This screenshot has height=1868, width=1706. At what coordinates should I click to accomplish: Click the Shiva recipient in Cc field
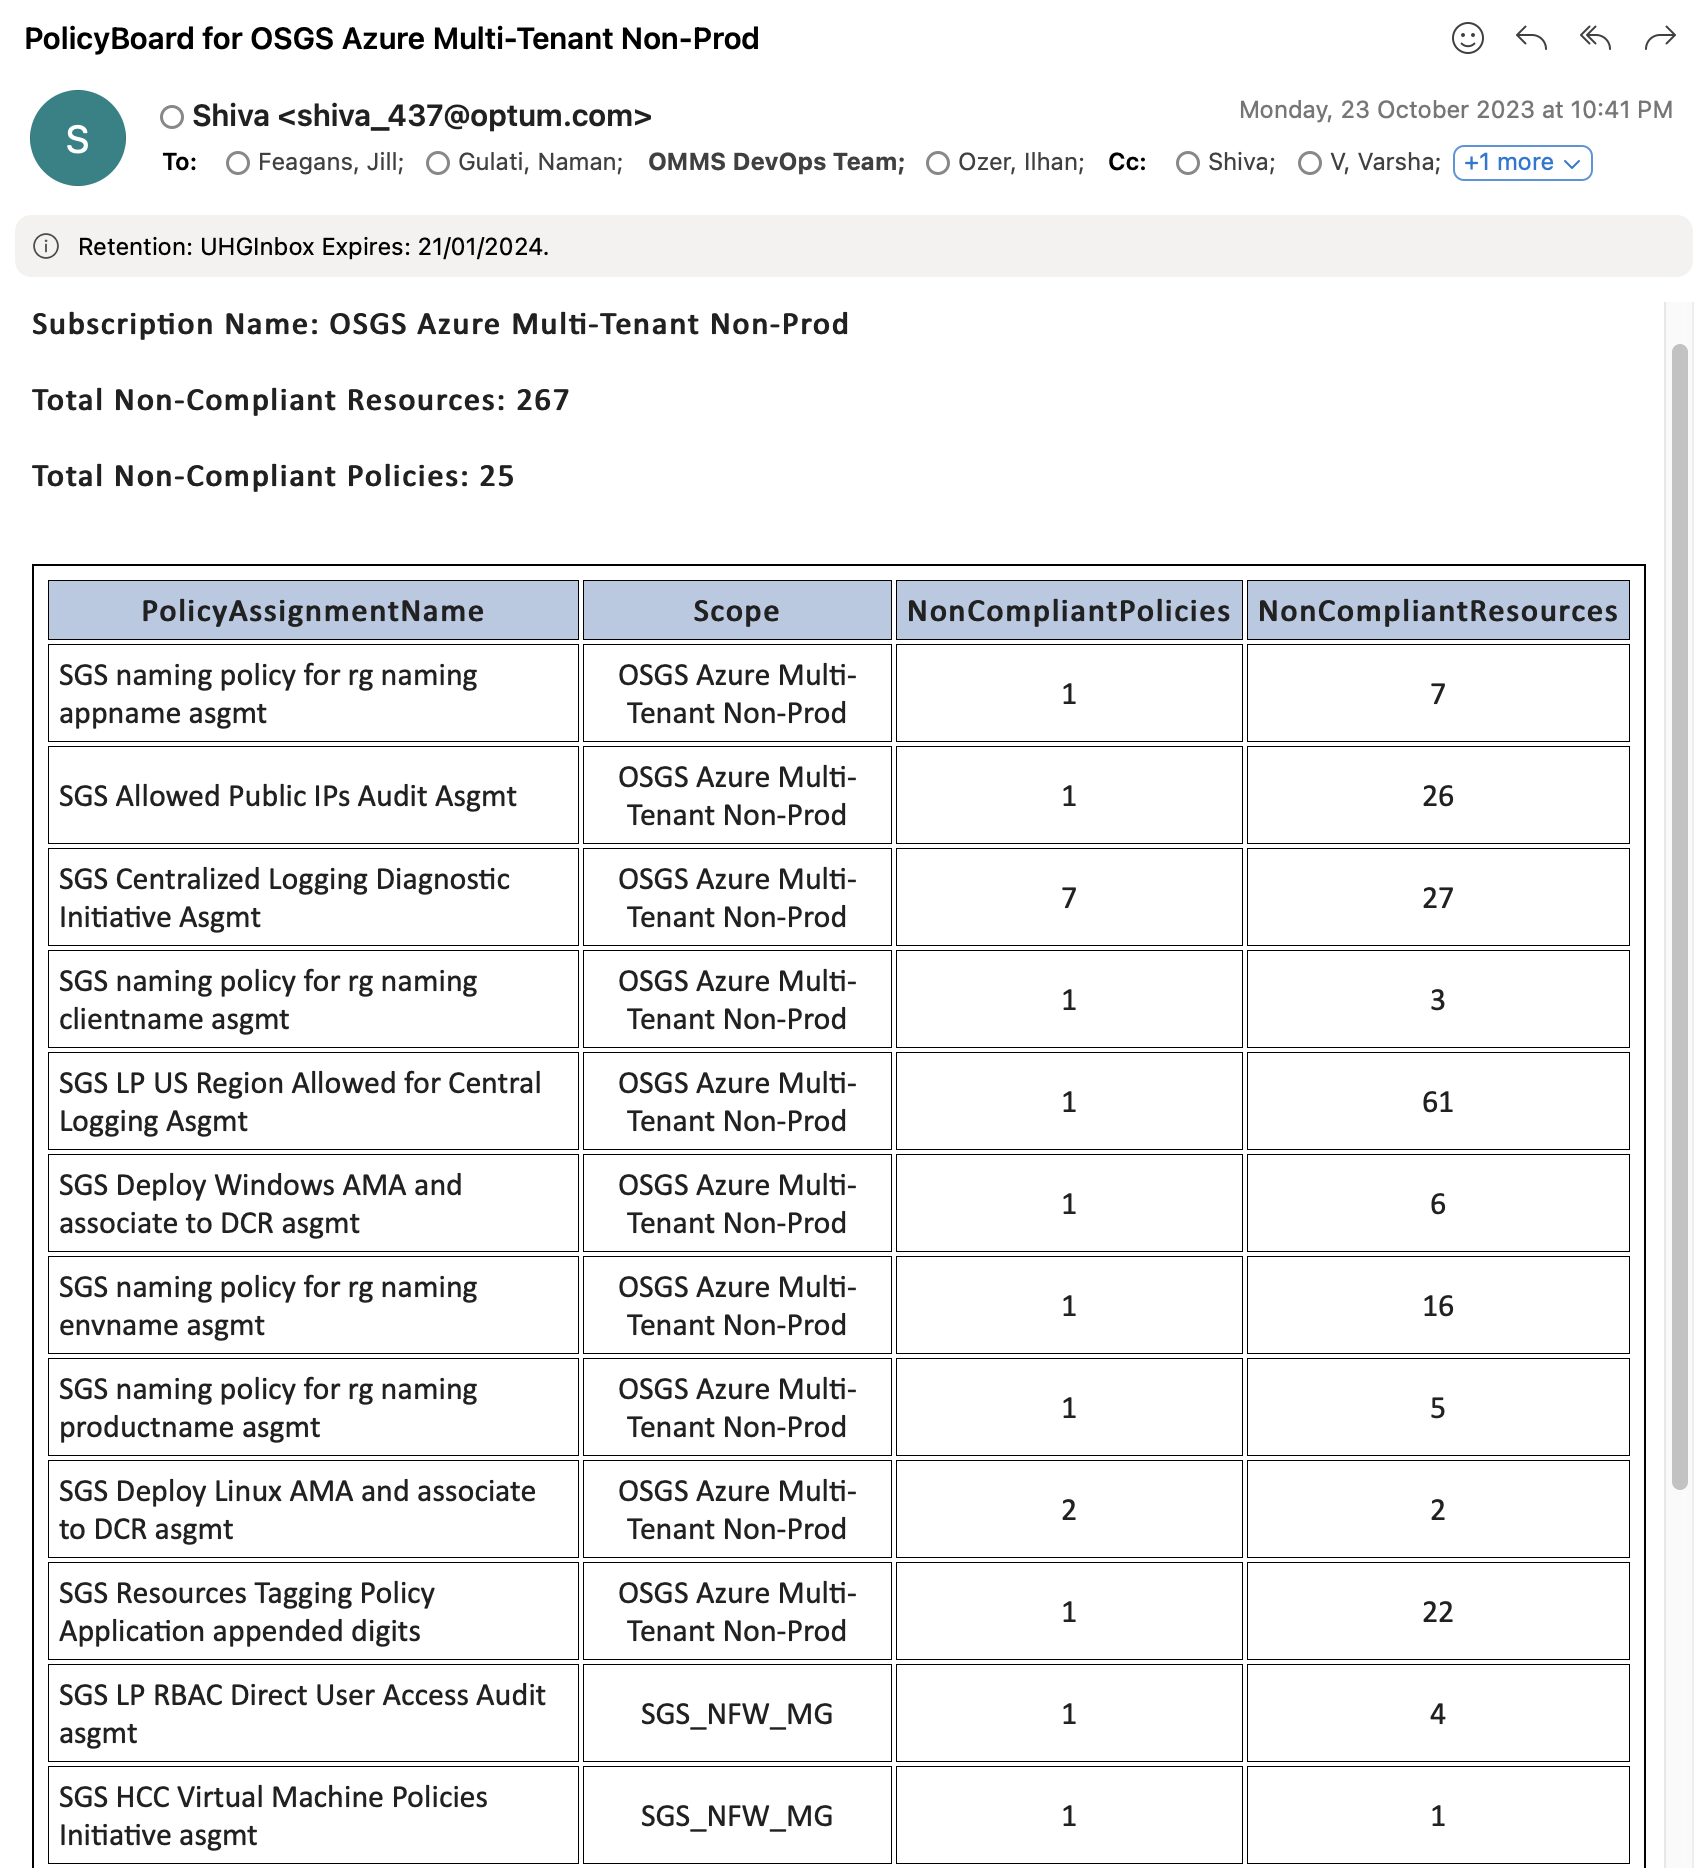tap(1241, 163)
